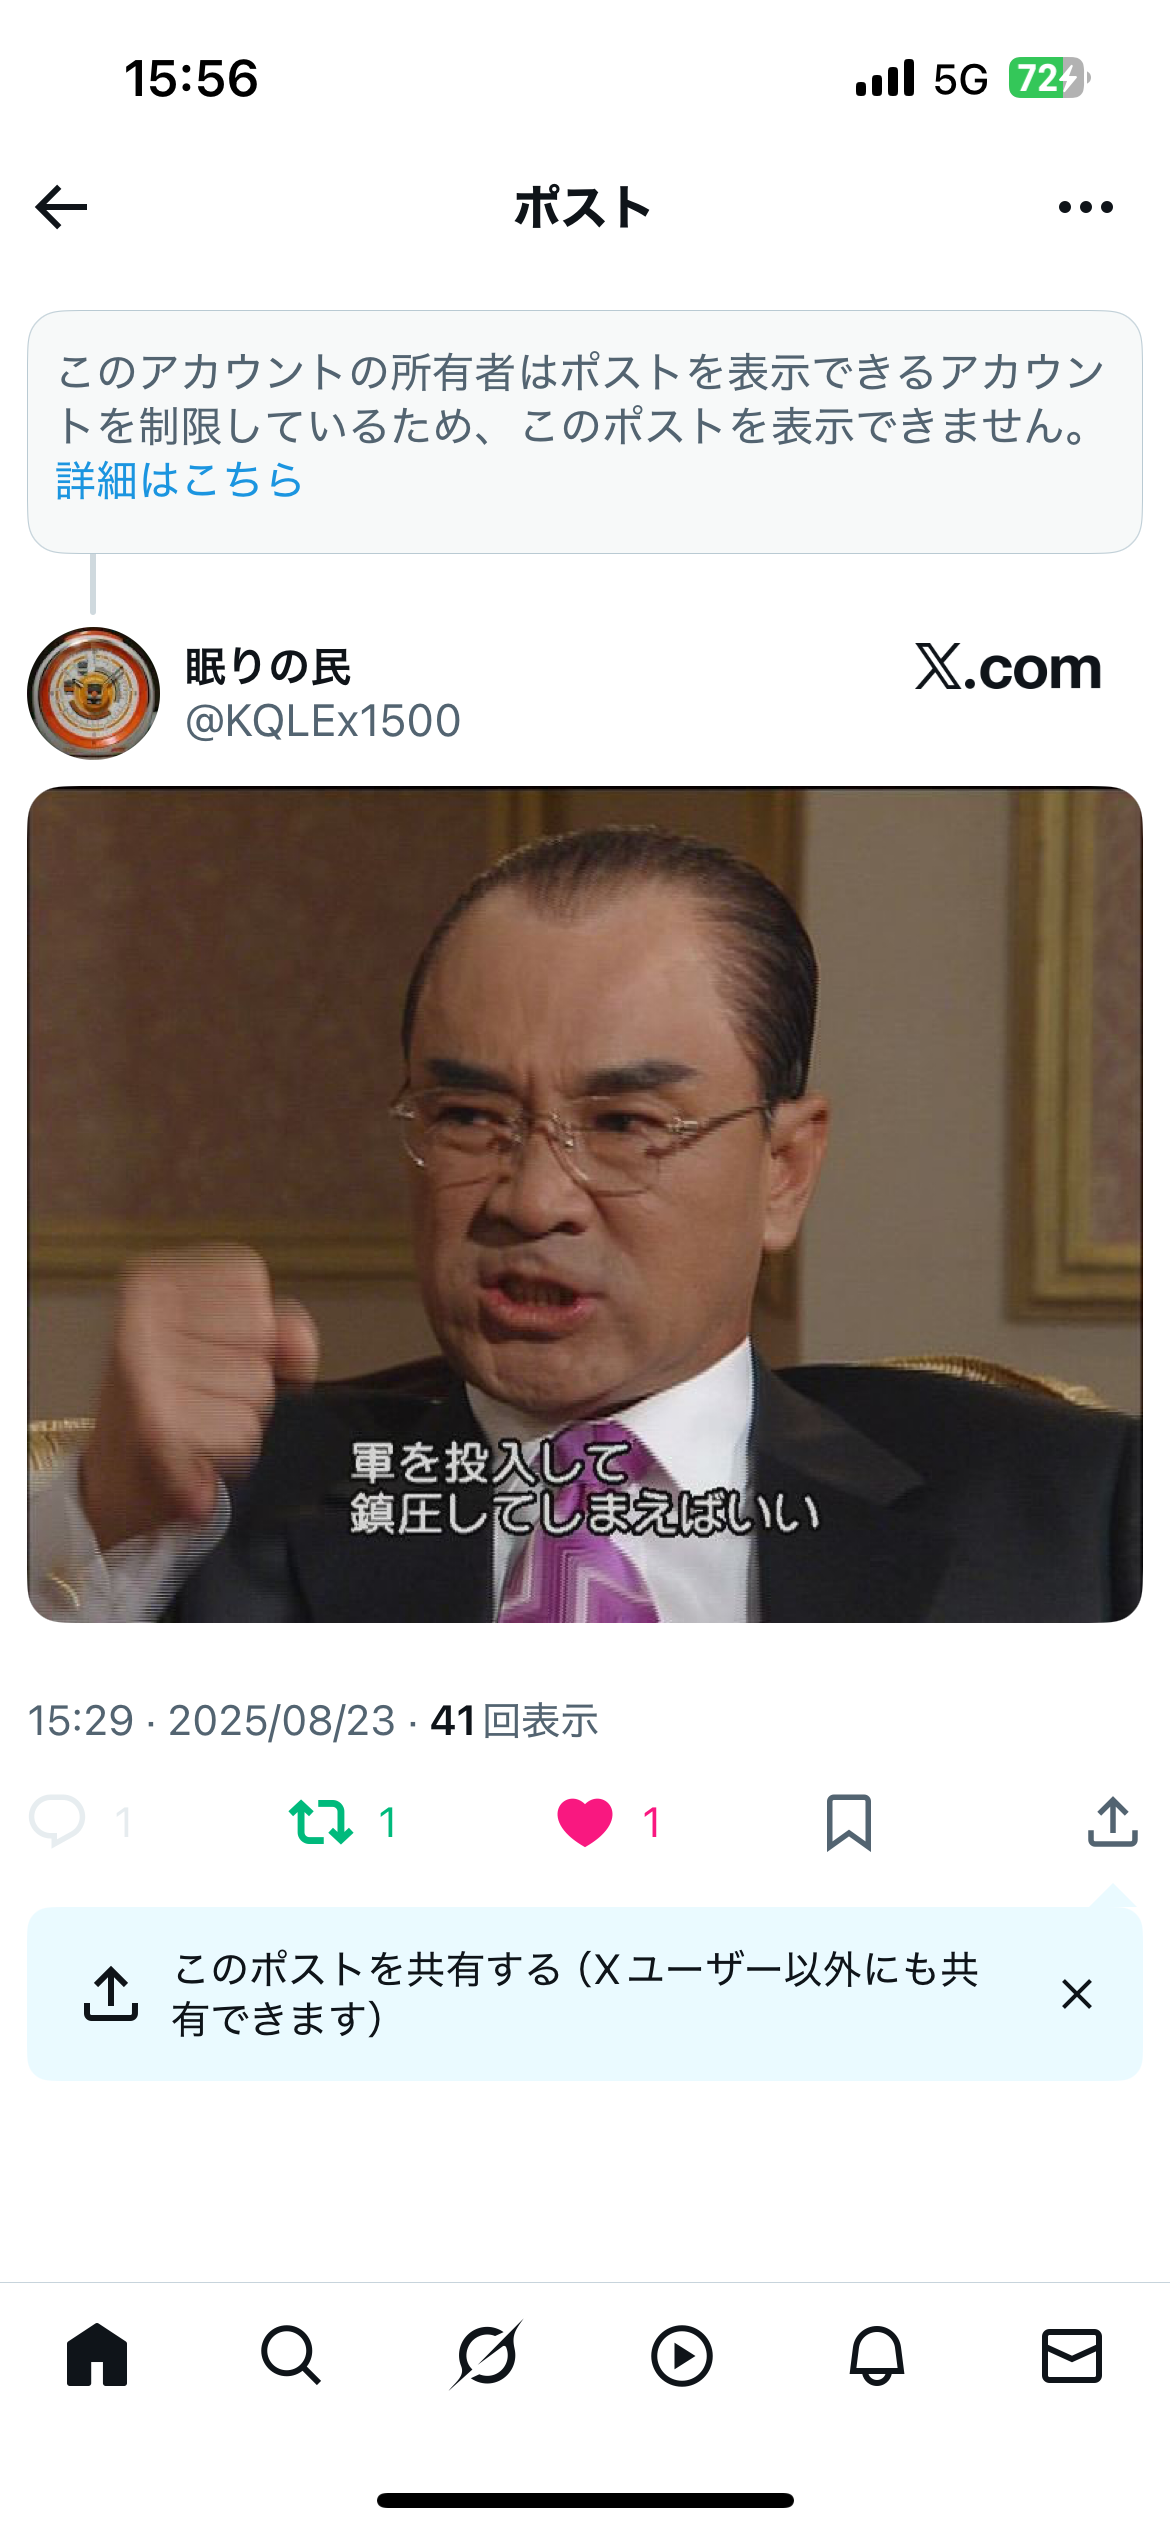Open the Grok tab icon

click(486, 2355)
